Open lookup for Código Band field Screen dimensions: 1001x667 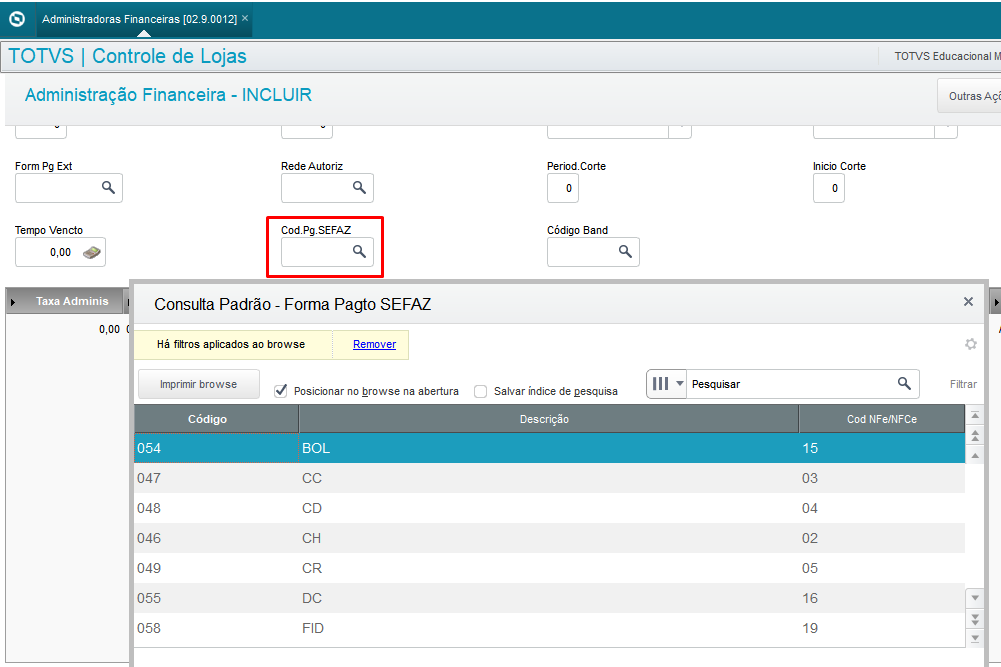pos(625,251)
